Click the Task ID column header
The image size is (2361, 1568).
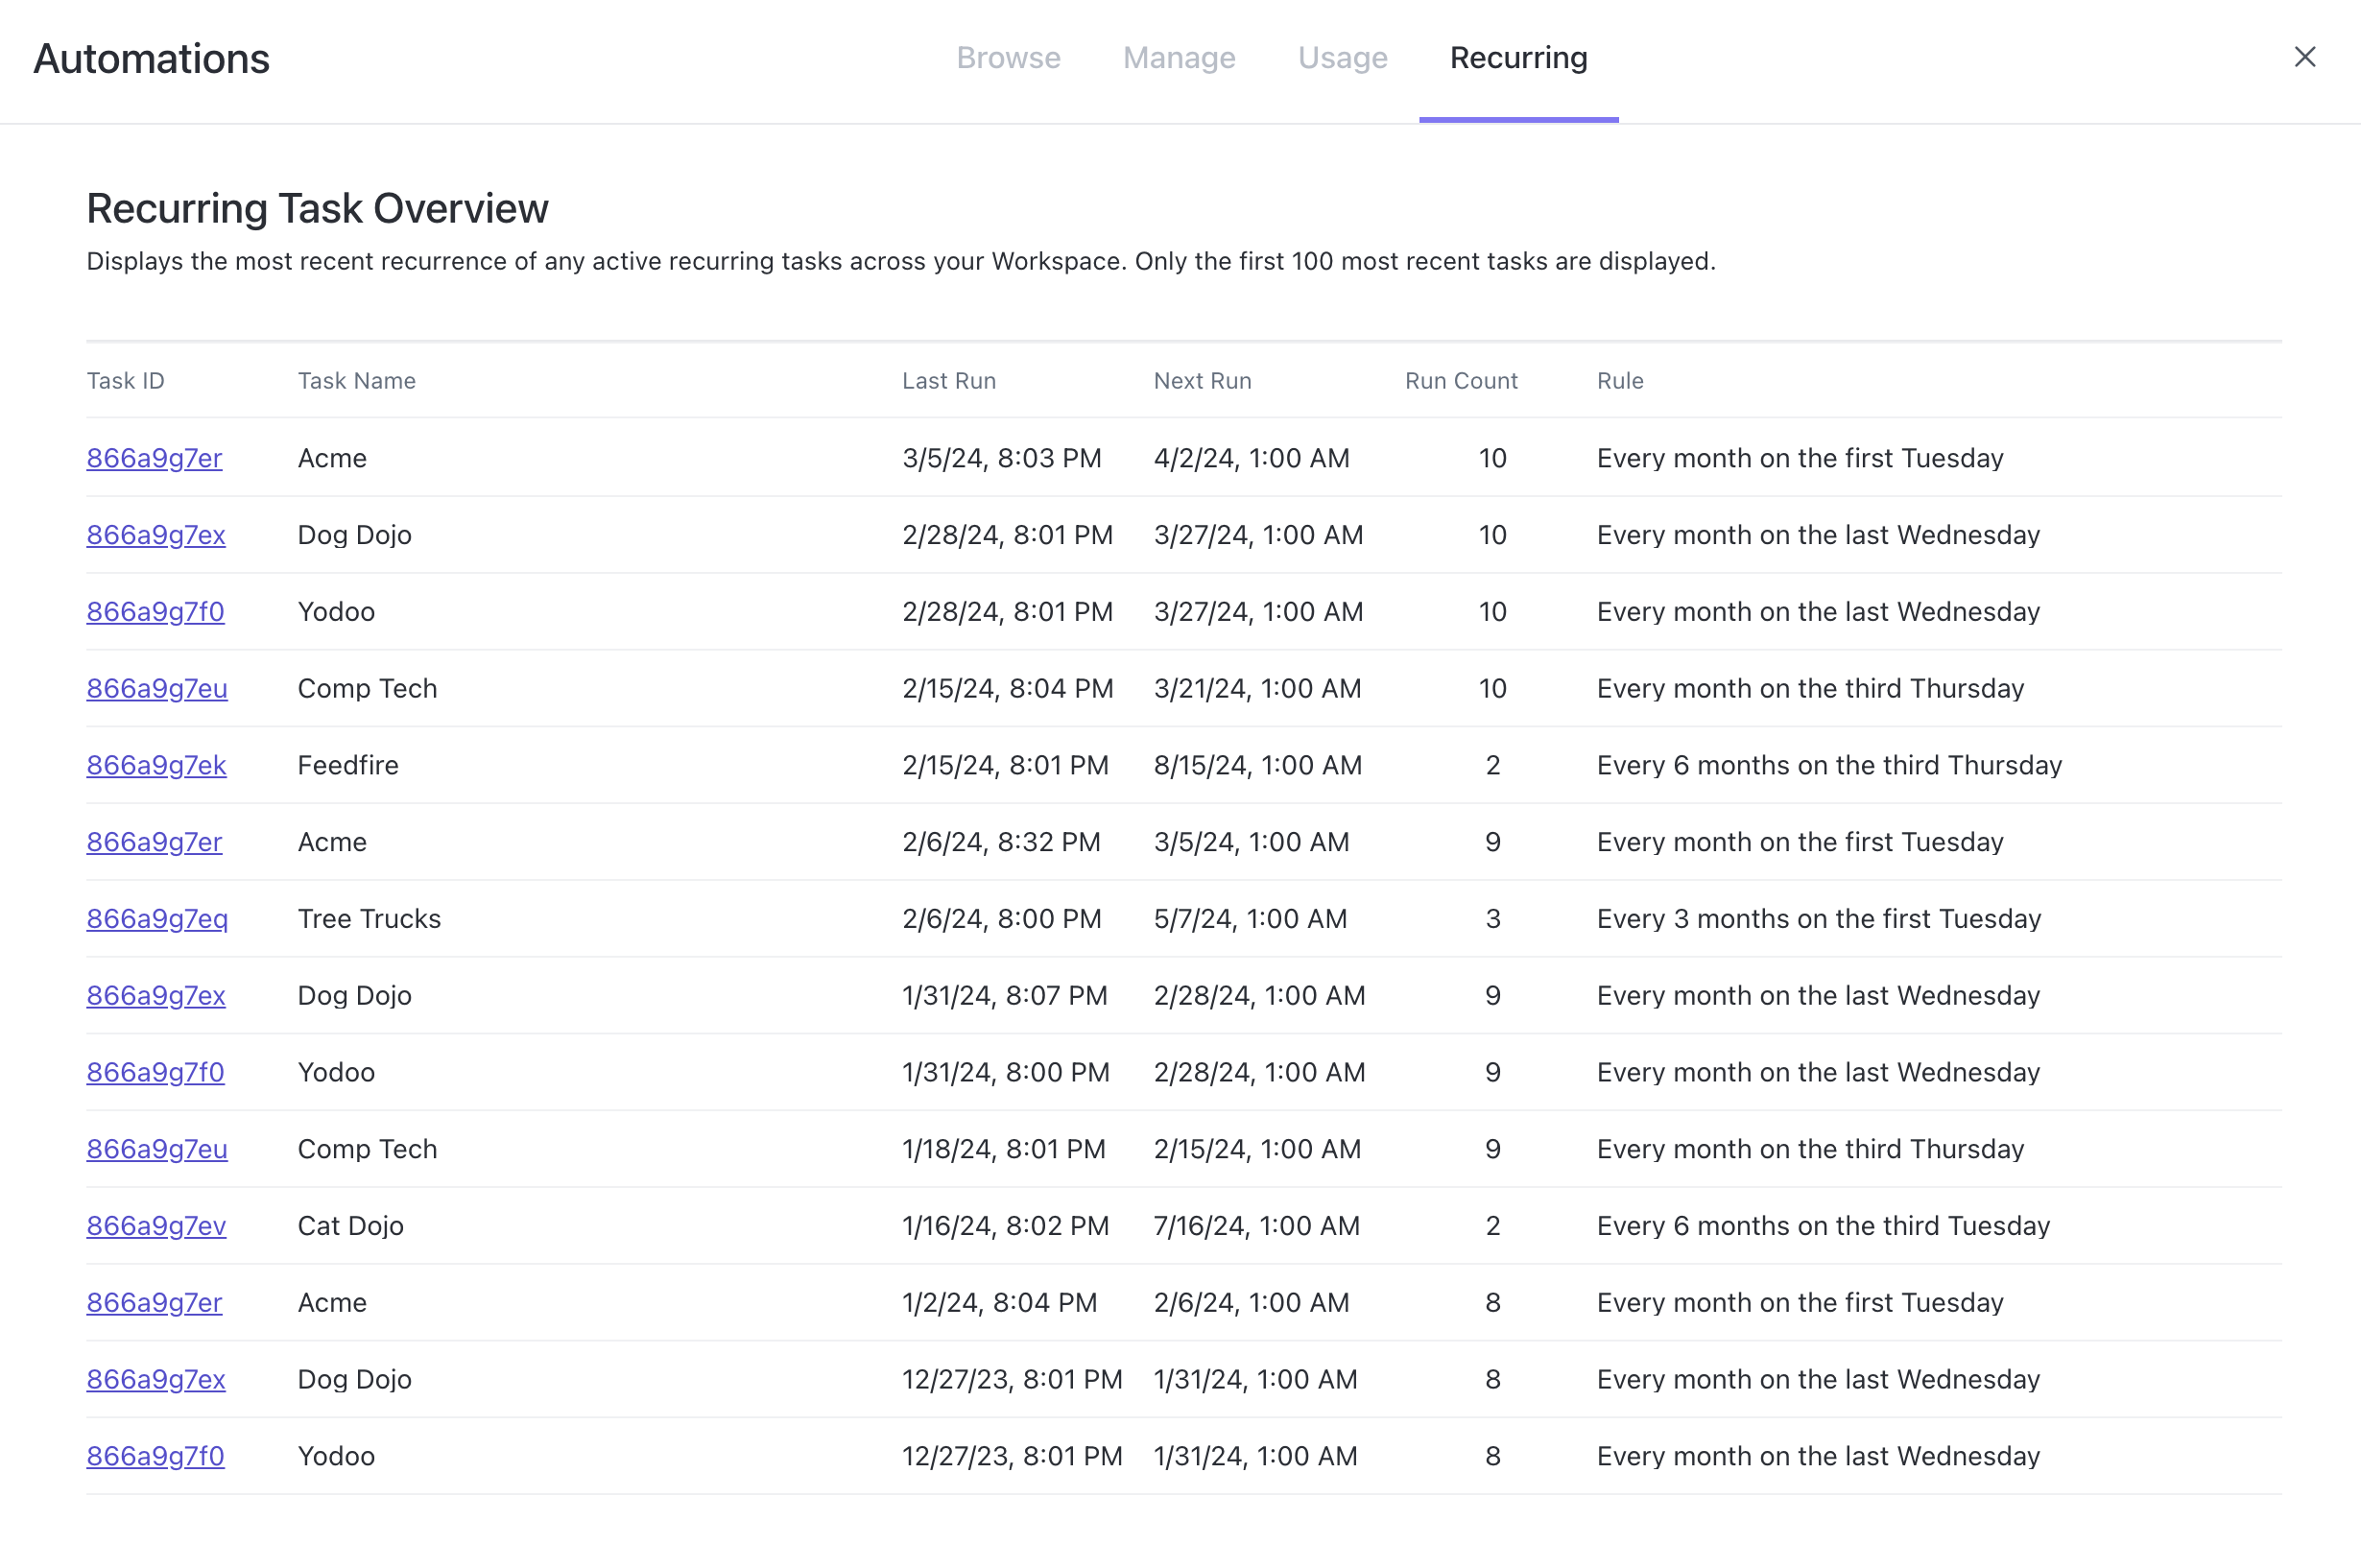tap(125, 380)
